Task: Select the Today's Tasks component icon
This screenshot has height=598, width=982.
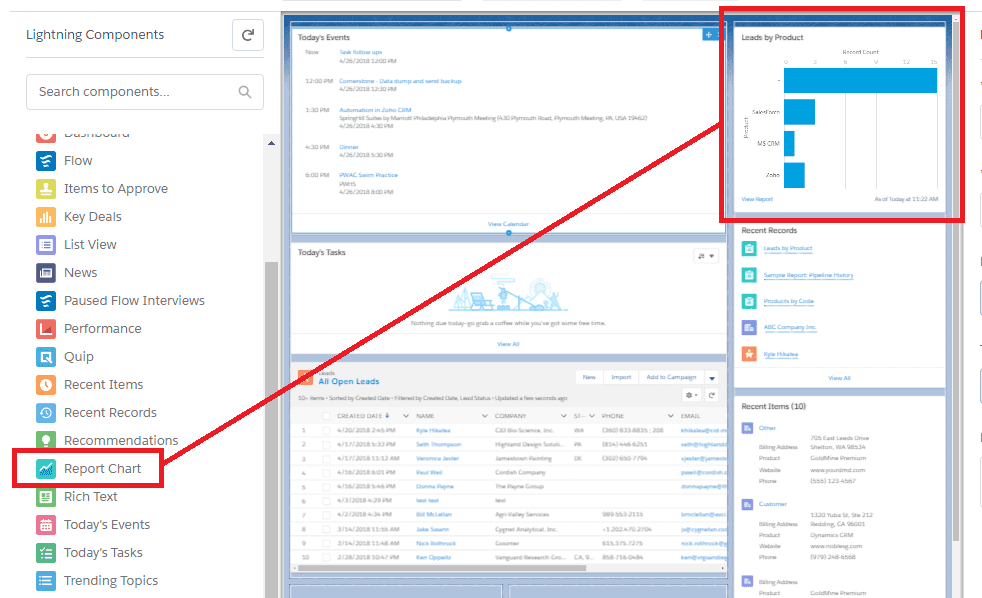Action: pos(46,553)
